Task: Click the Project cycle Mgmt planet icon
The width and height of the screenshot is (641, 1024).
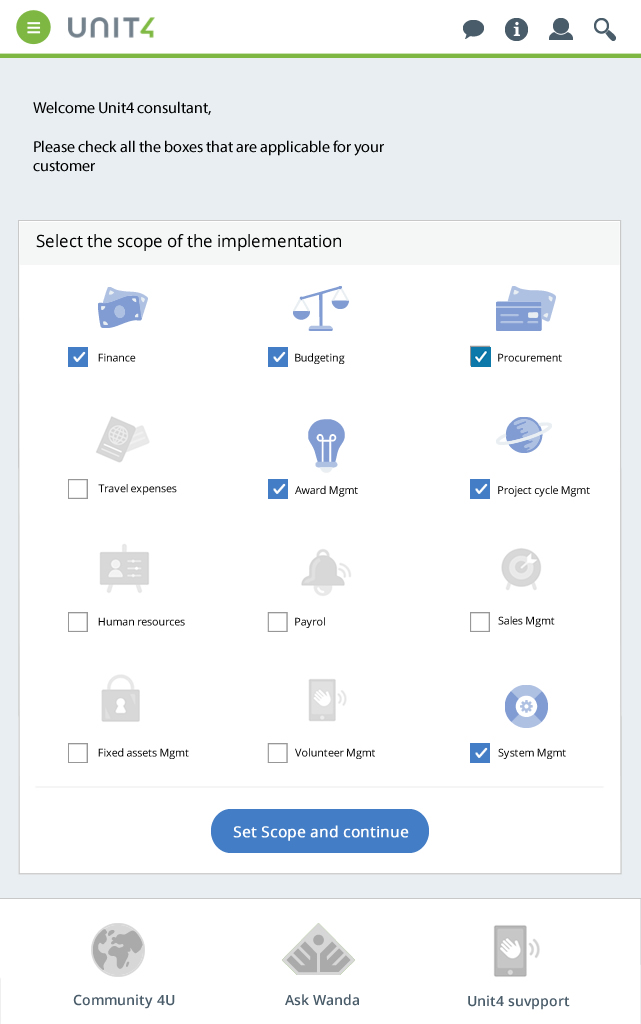Action: 524,435
